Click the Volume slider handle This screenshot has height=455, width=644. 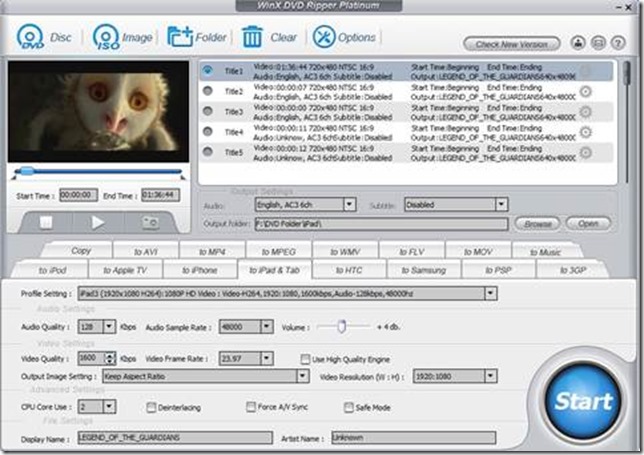point(341,326)
